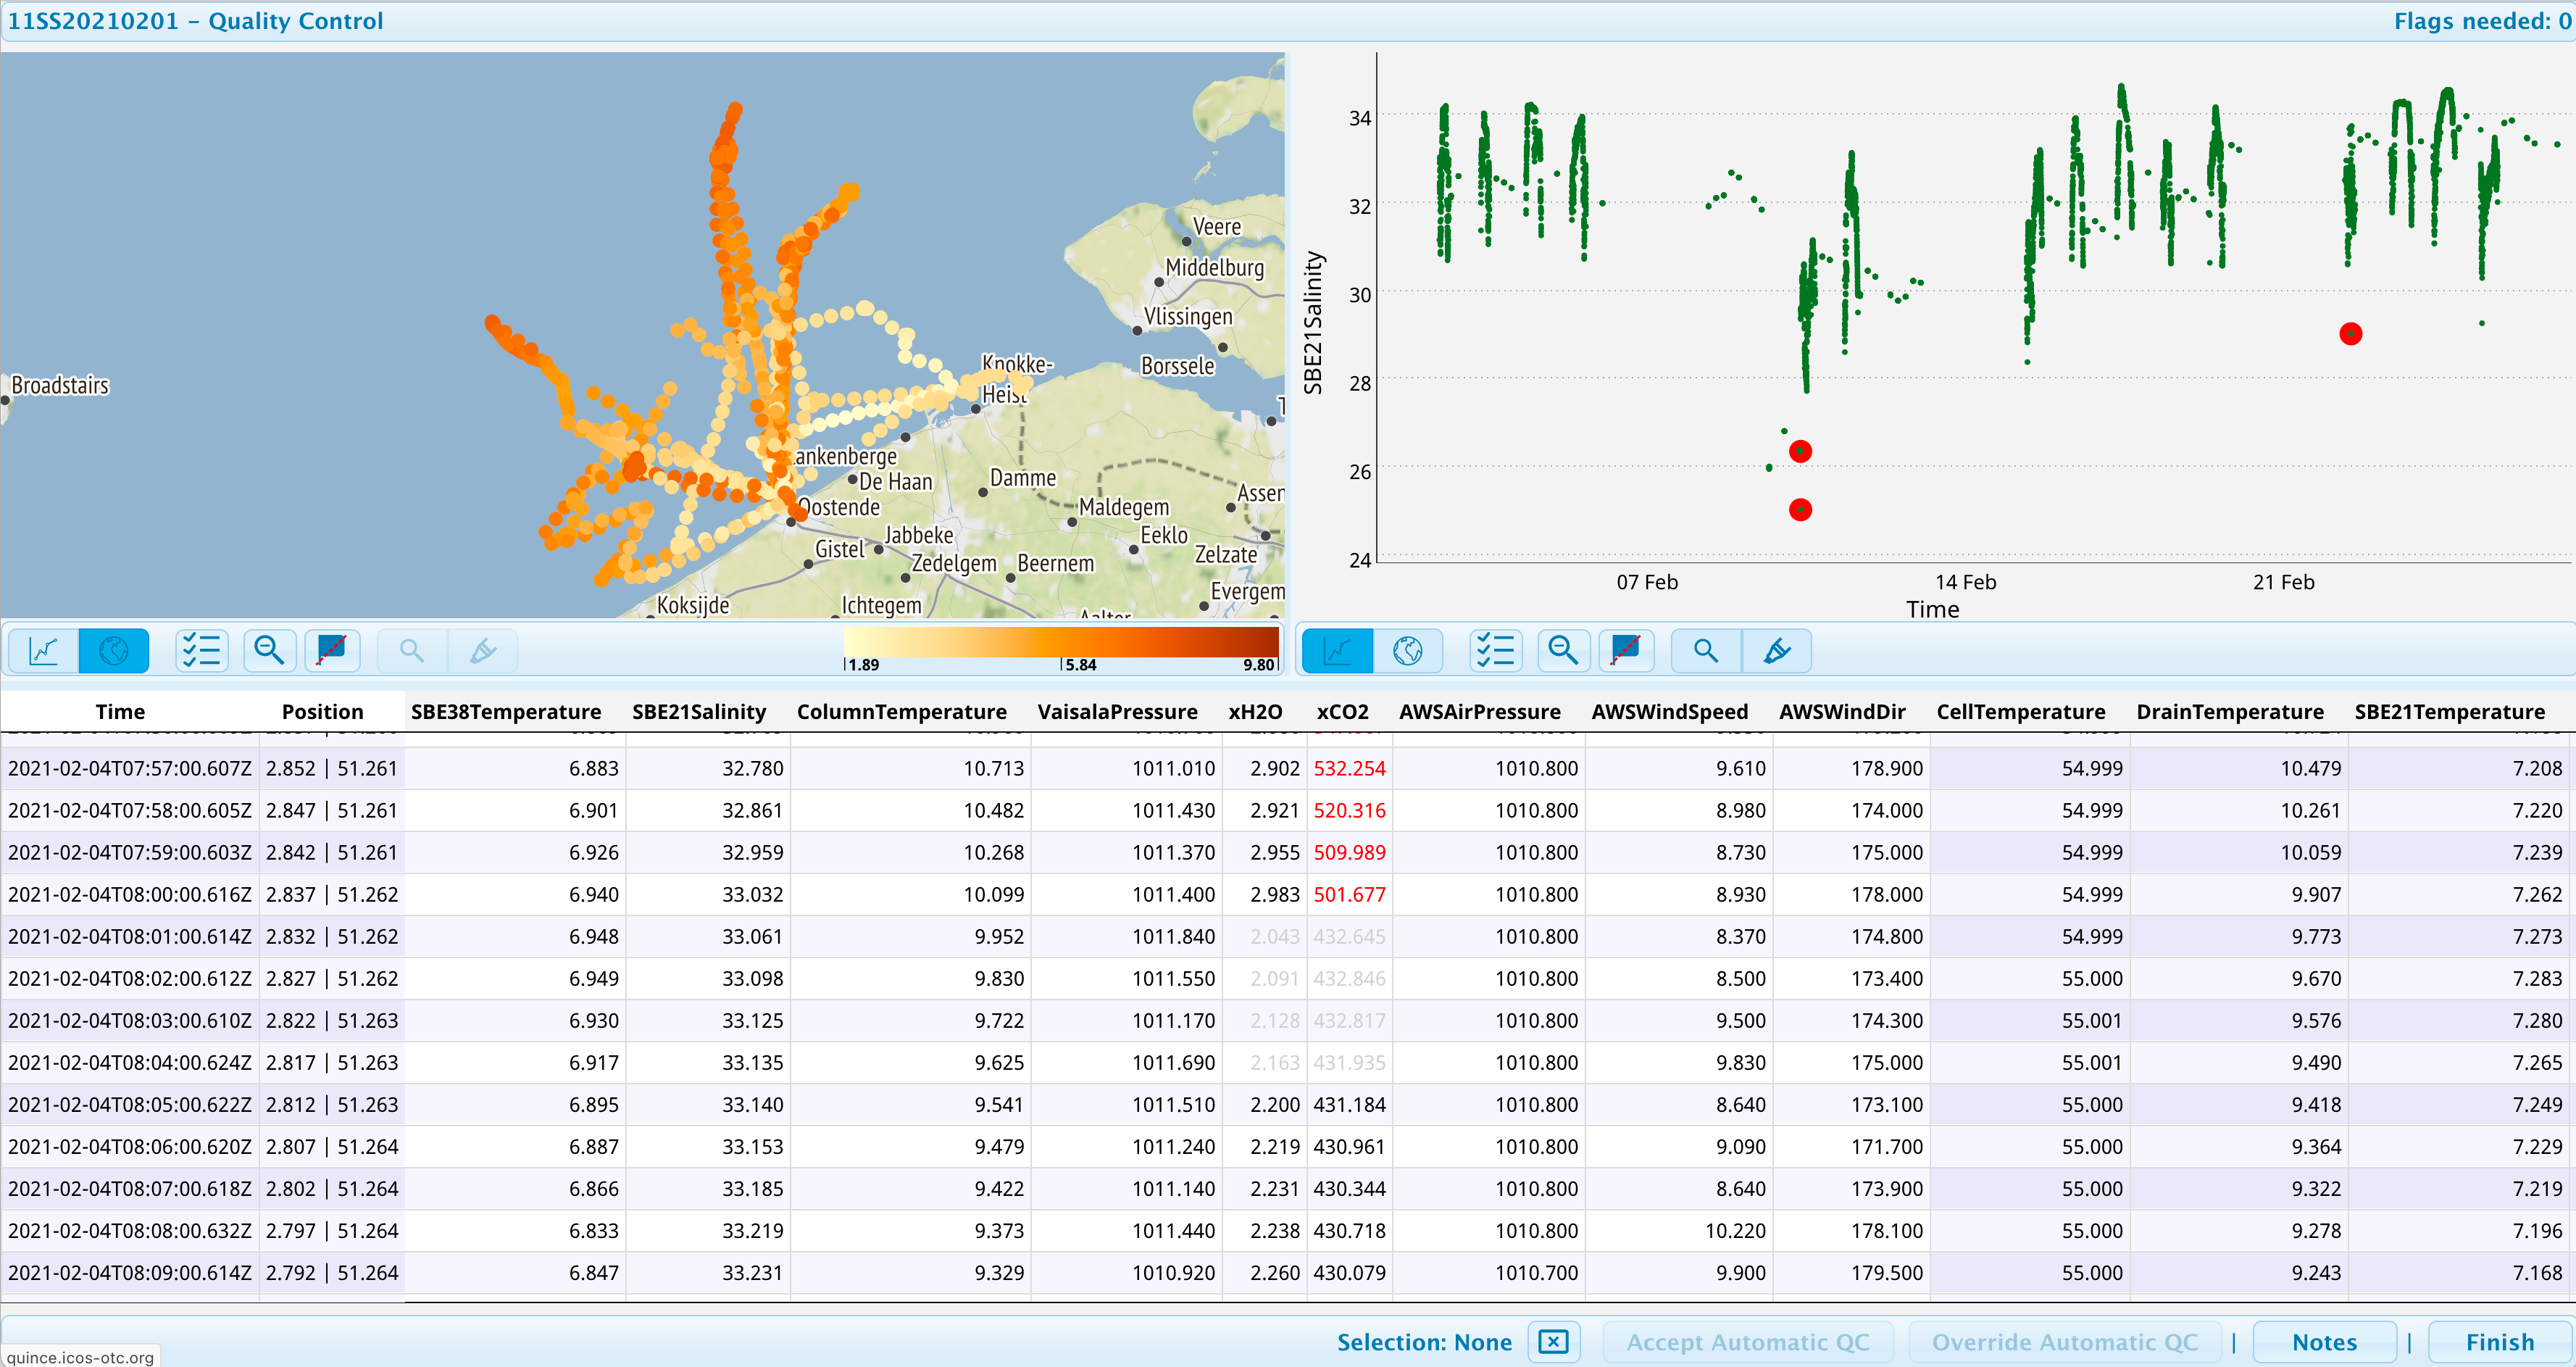Click timestamp 2021-02-04T08:00:00.616Z row

(130, 894)
